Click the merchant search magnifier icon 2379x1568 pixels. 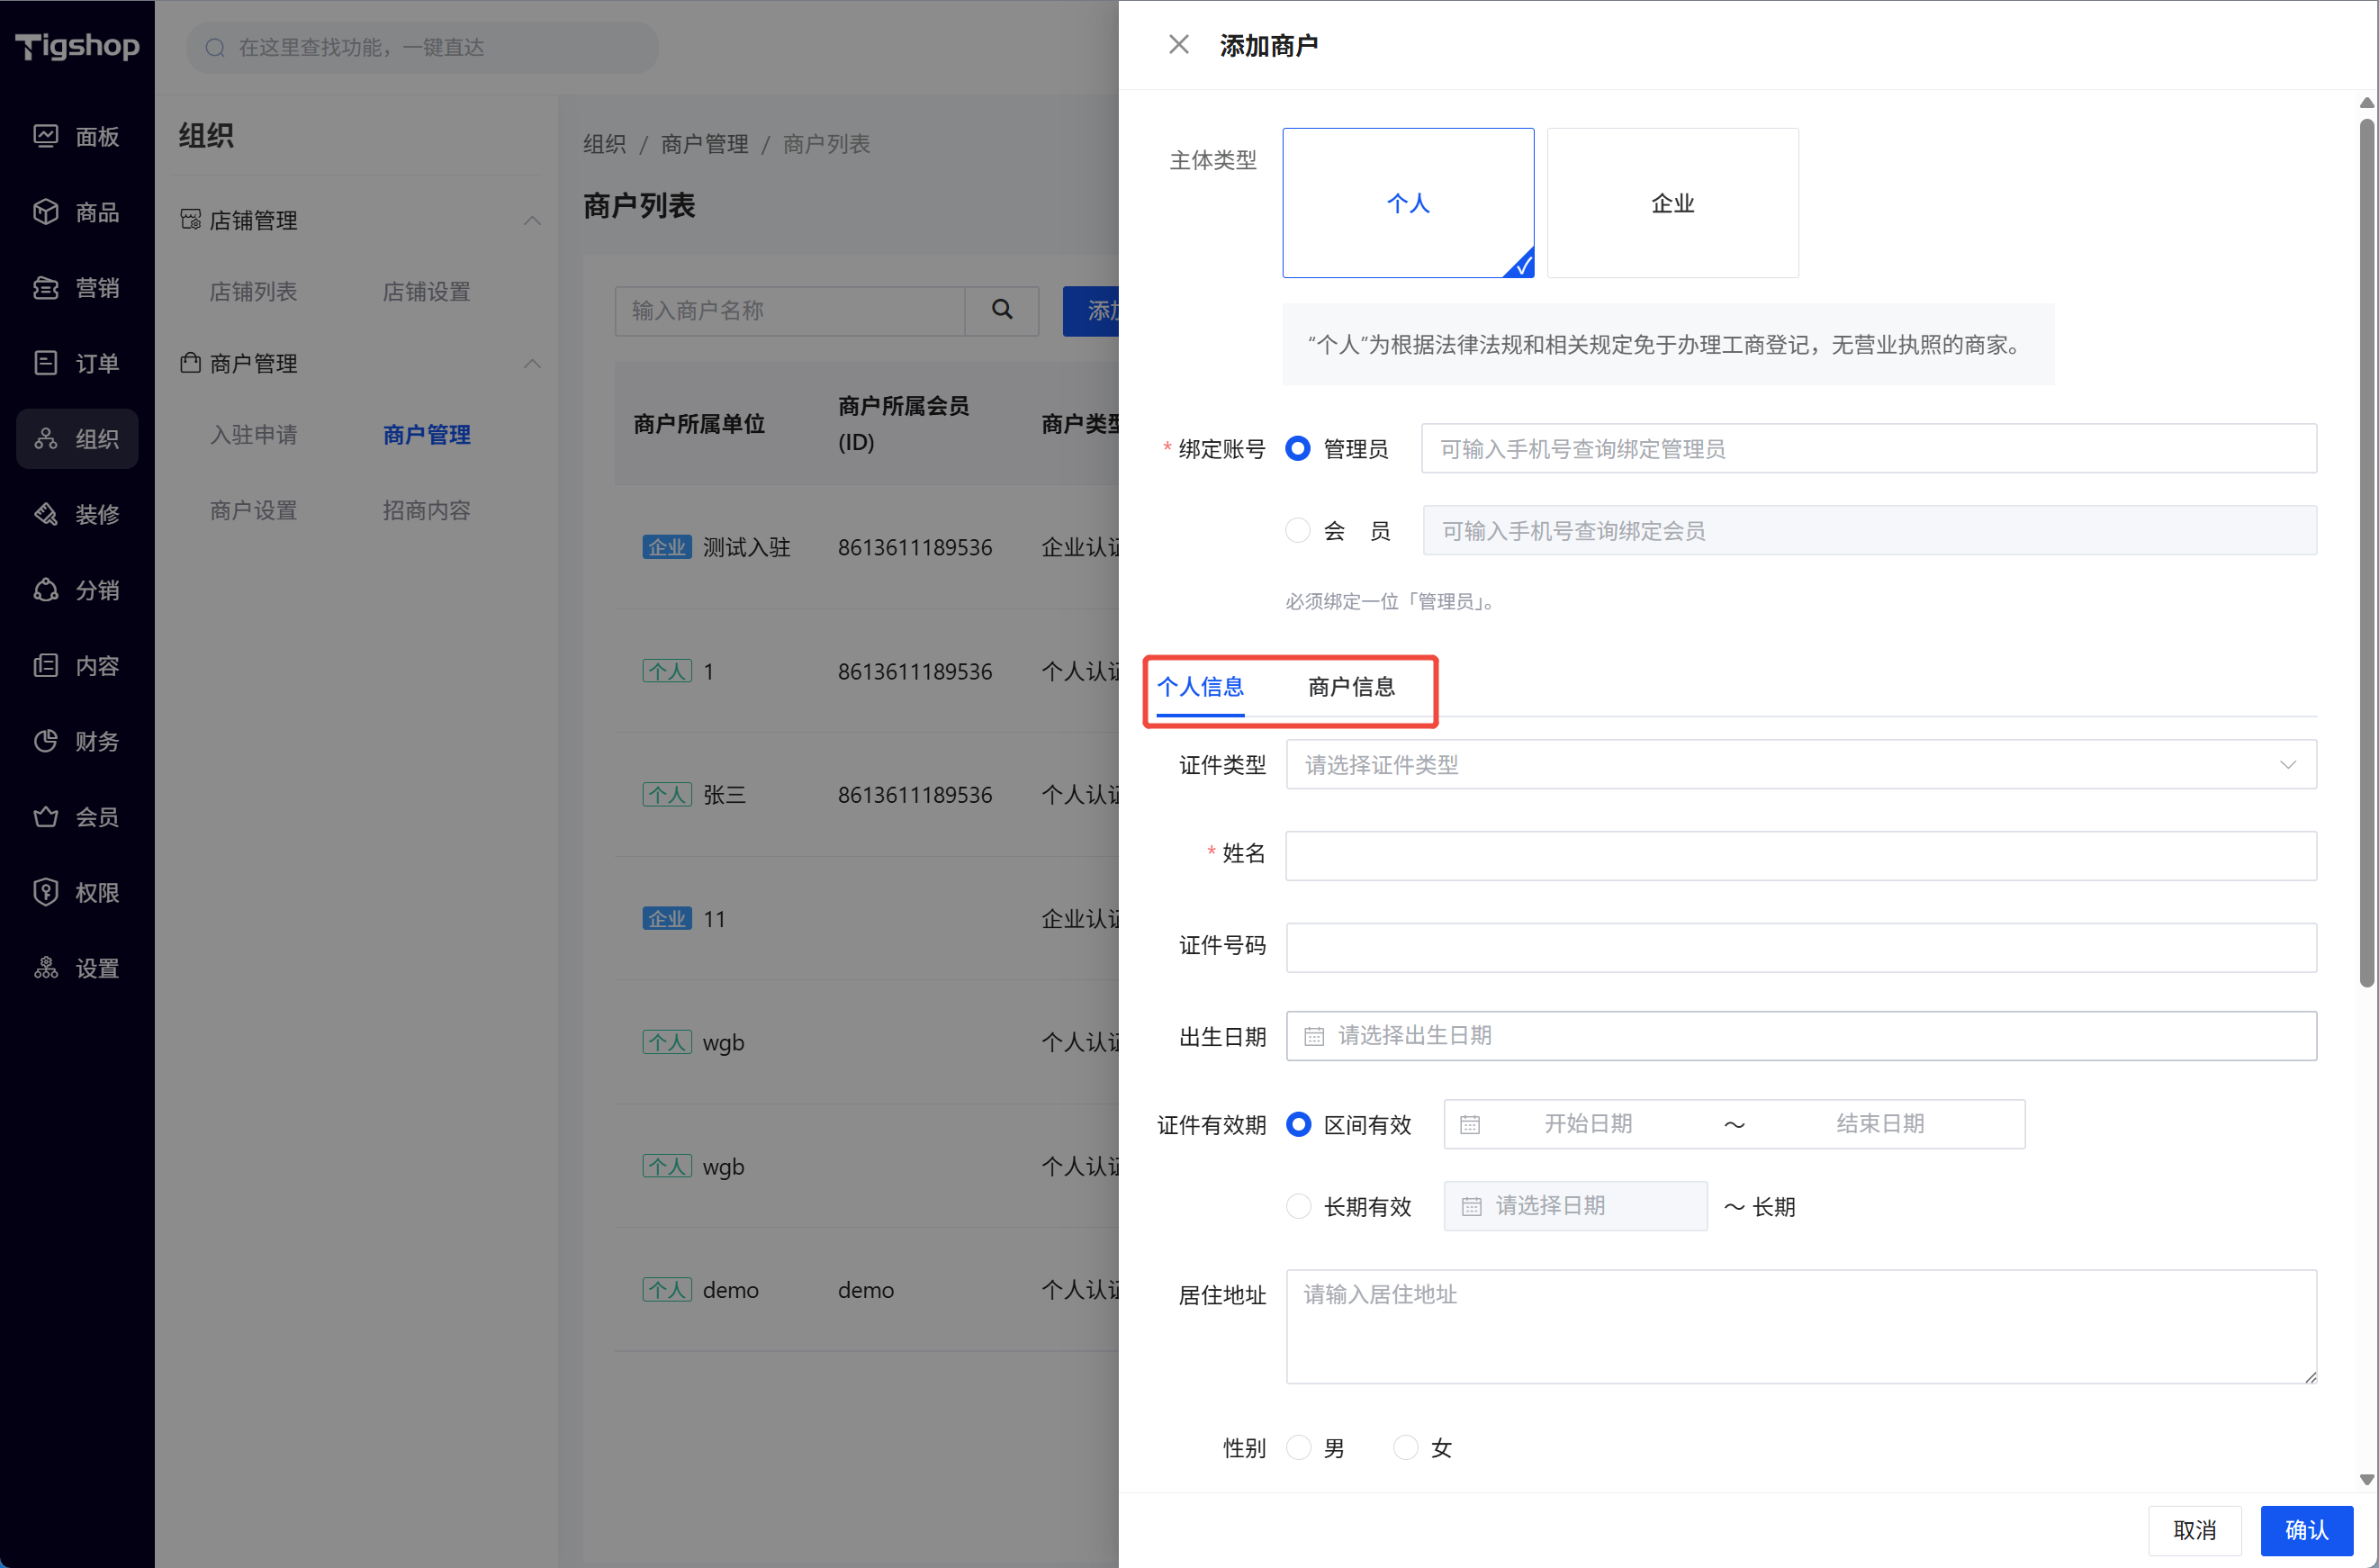pos(1002,310)
